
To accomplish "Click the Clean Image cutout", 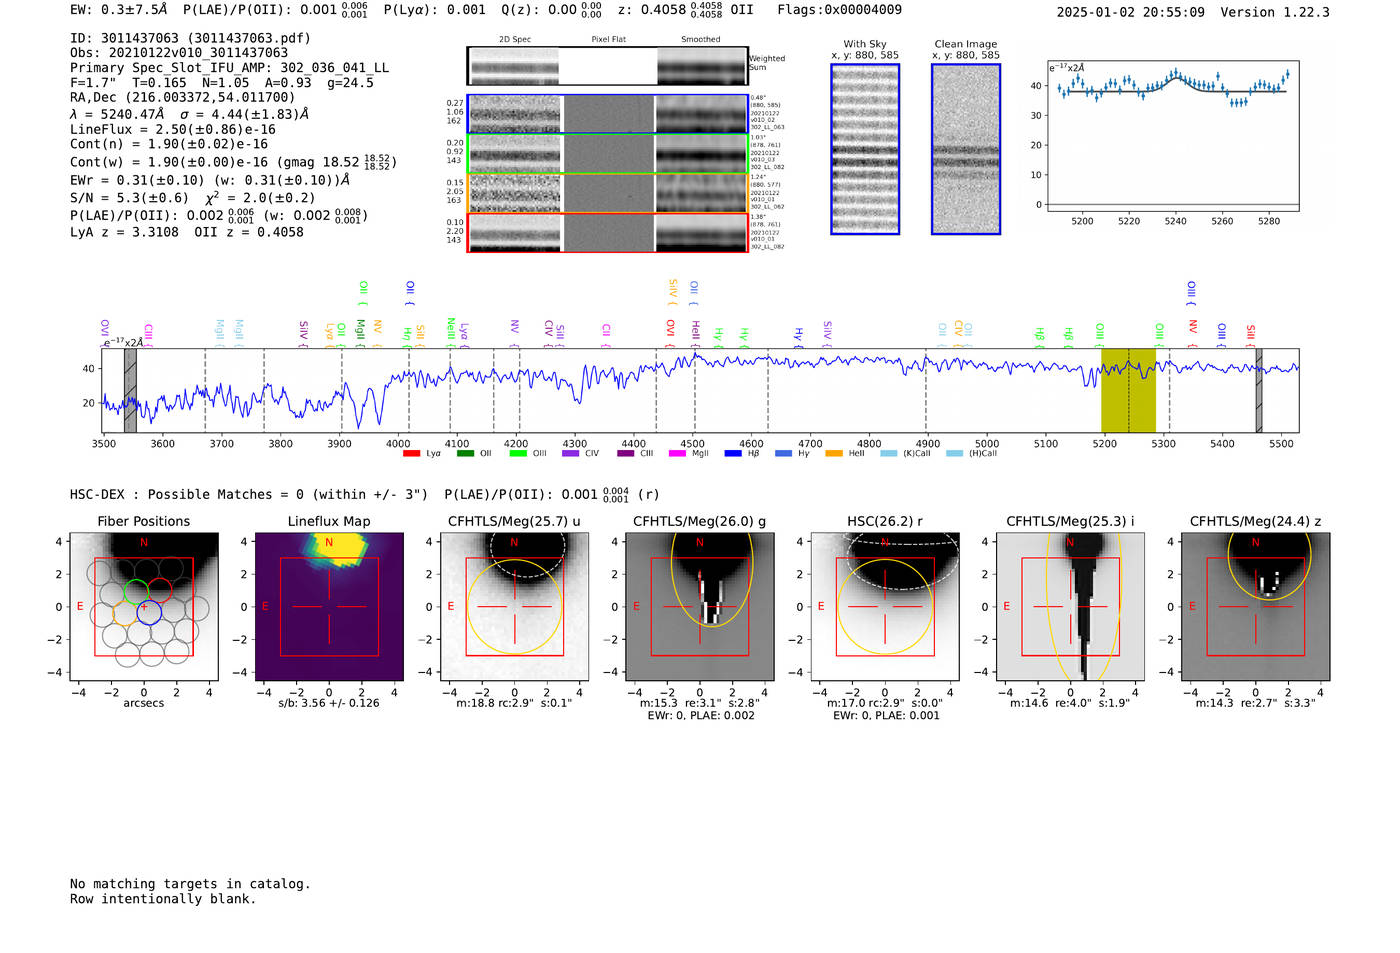I will (x=966, y=149).
